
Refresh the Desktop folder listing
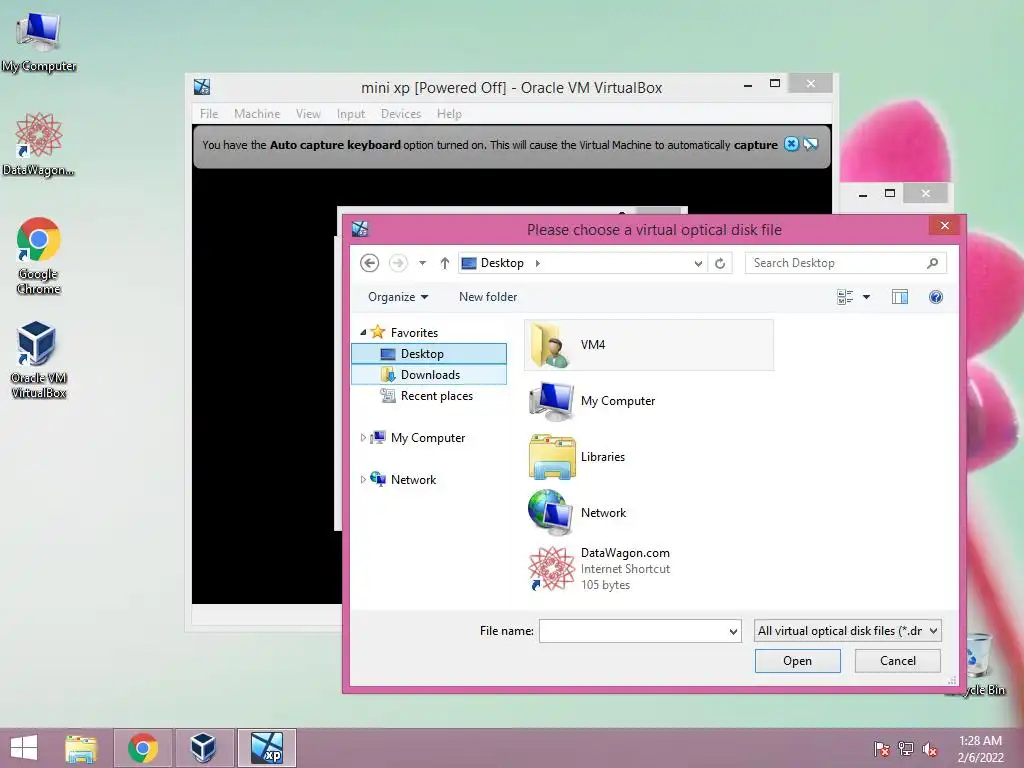[720, 263]
